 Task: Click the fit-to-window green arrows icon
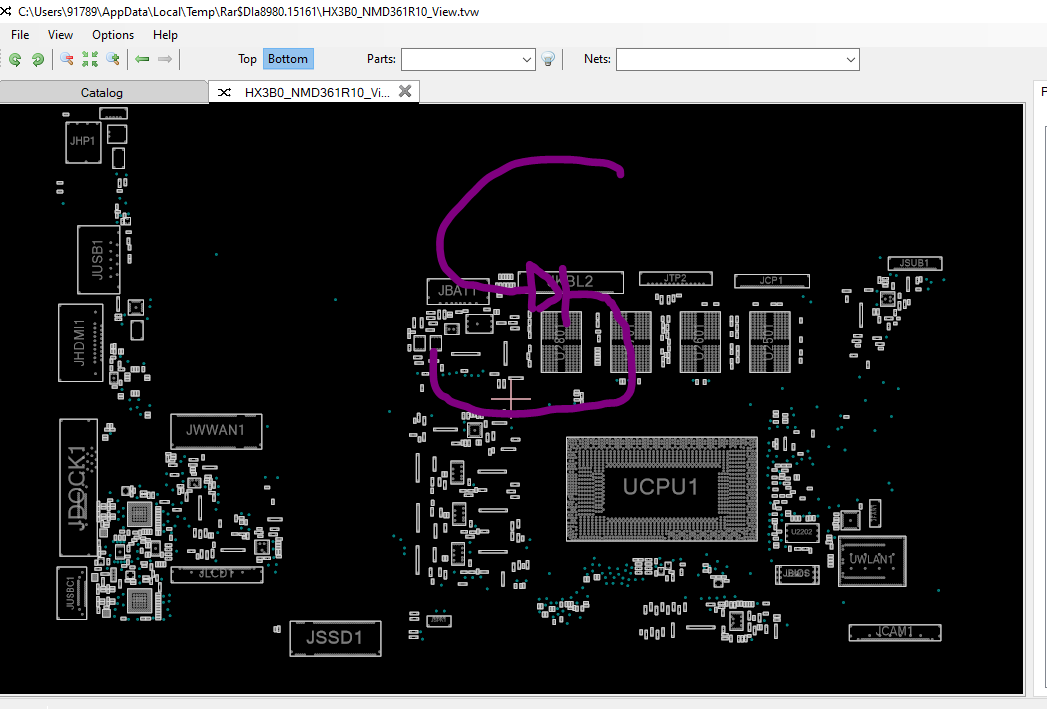coord(89,59)
